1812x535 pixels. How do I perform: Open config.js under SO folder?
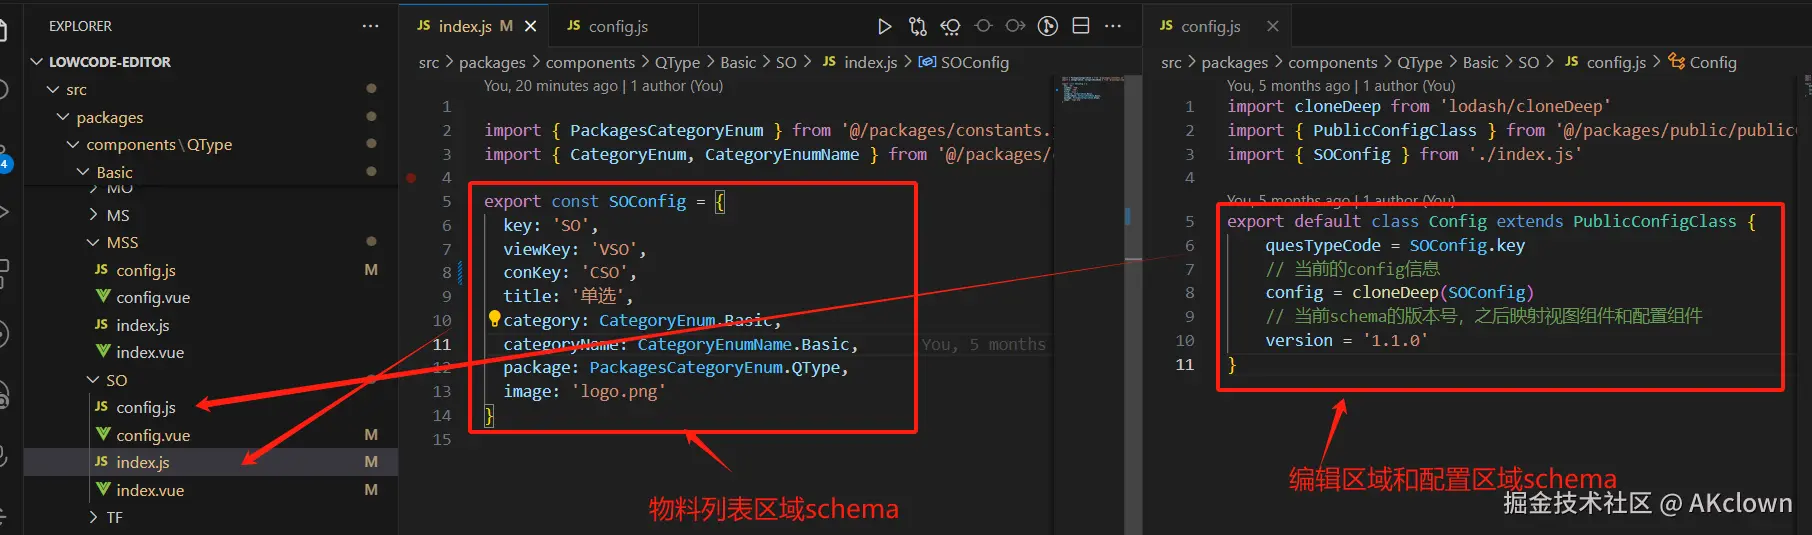point(146,407)
